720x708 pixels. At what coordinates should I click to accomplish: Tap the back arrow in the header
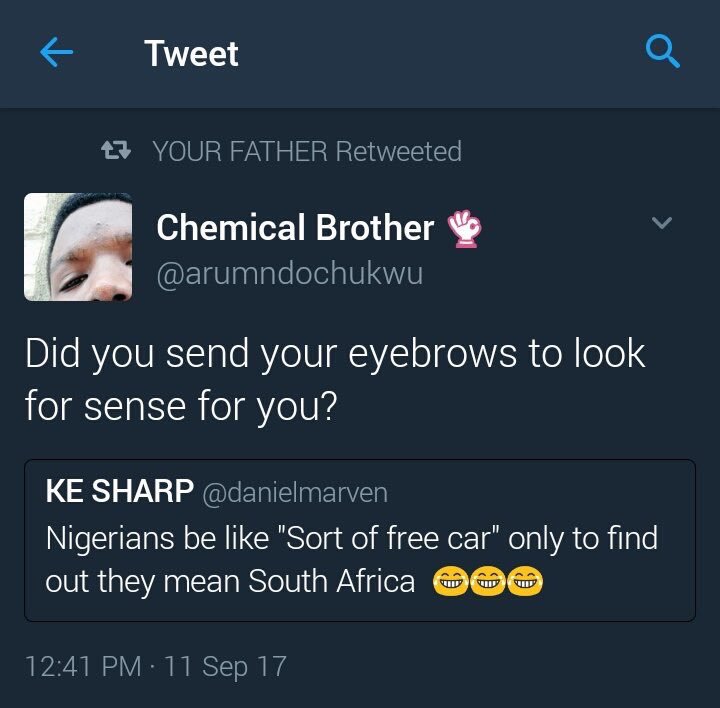[x=57, y=53]
